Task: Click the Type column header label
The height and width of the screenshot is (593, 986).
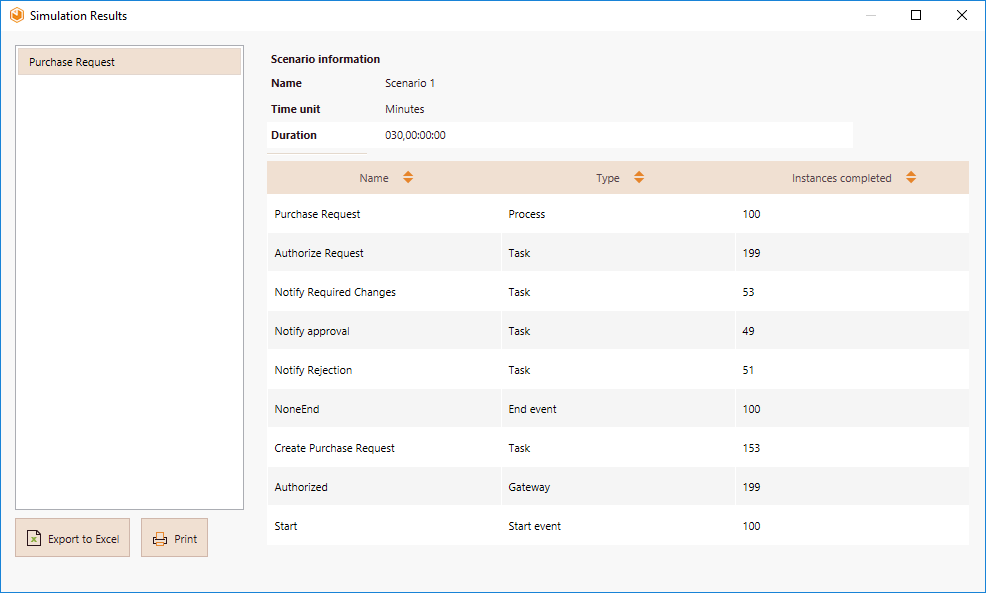Action: 608,178
